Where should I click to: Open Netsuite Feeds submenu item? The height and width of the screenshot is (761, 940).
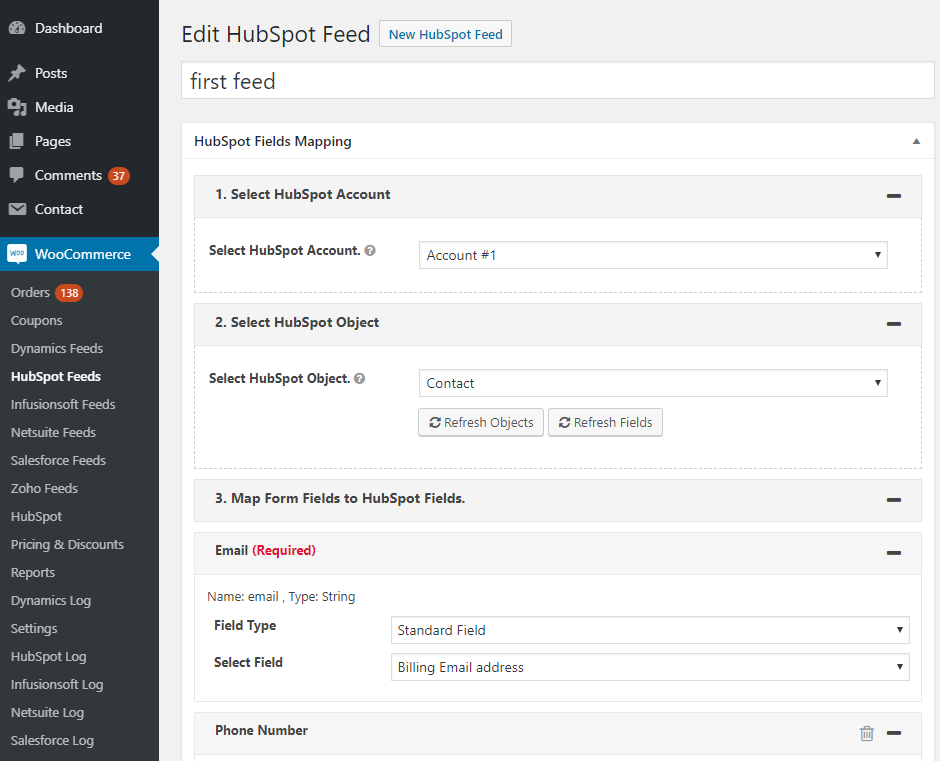53,432
